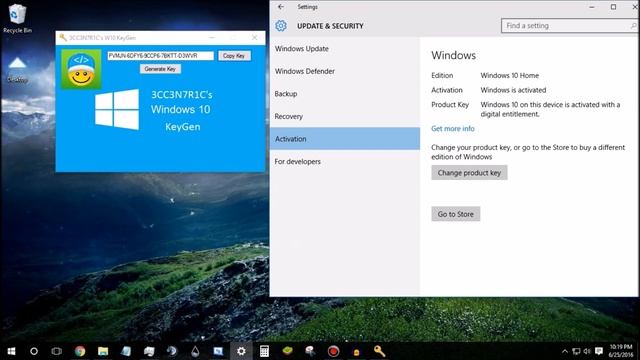Open the Recycle Bin desktop icon

pyautogui.click(x=17, y=18)
